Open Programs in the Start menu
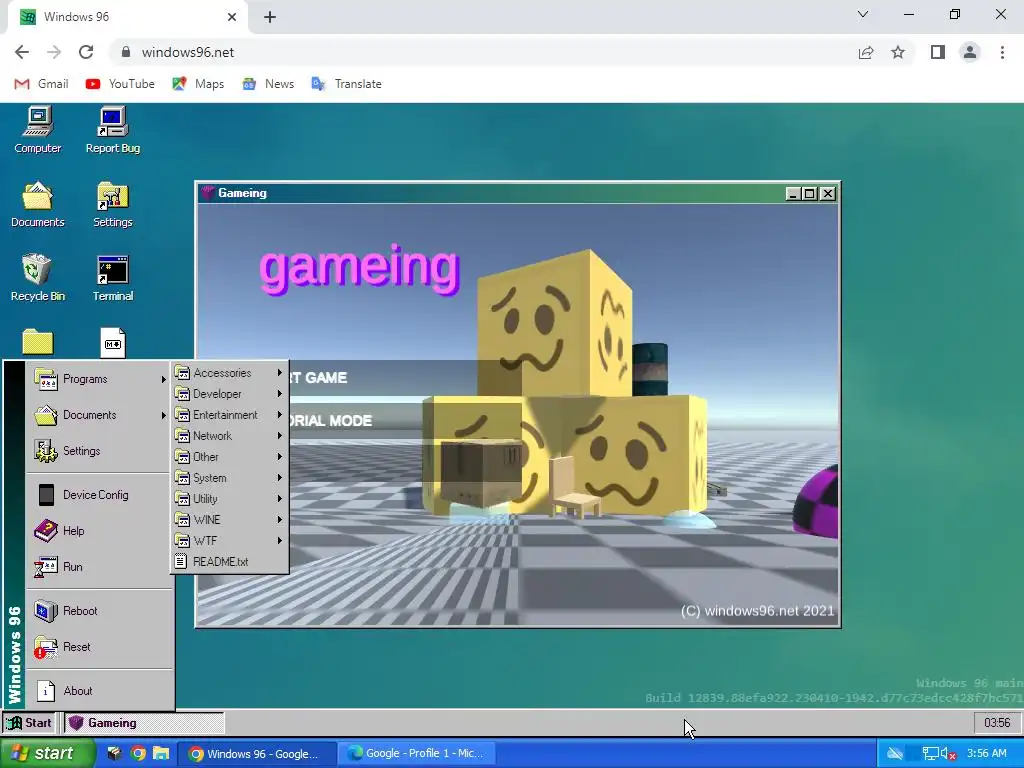Screen dimensions: 1024x768 (x=99, y=379)
